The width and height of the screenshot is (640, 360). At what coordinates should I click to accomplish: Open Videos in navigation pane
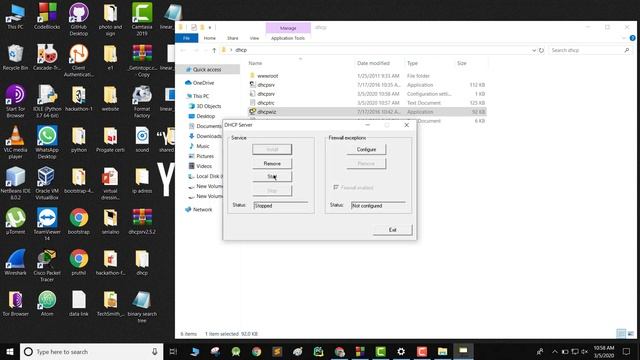point(204,166)
